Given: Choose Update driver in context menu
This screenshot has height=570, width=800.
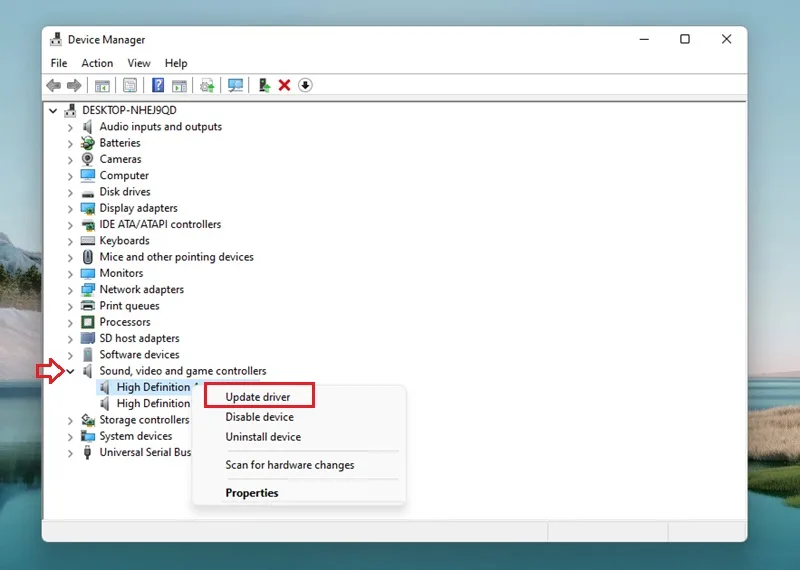Looking at the screenshot, I should pos(258,397).
